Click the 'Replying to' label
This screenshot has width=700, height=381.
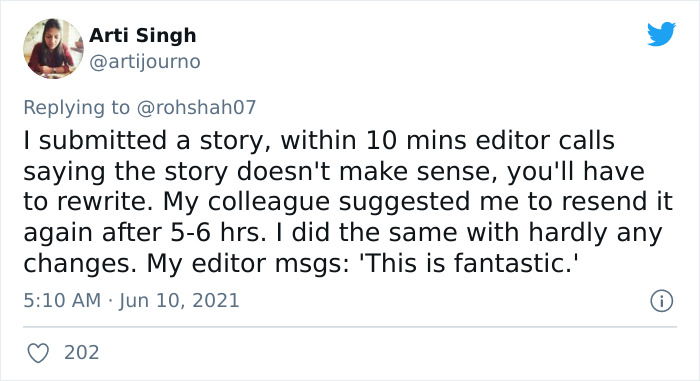tap(76, 108)
